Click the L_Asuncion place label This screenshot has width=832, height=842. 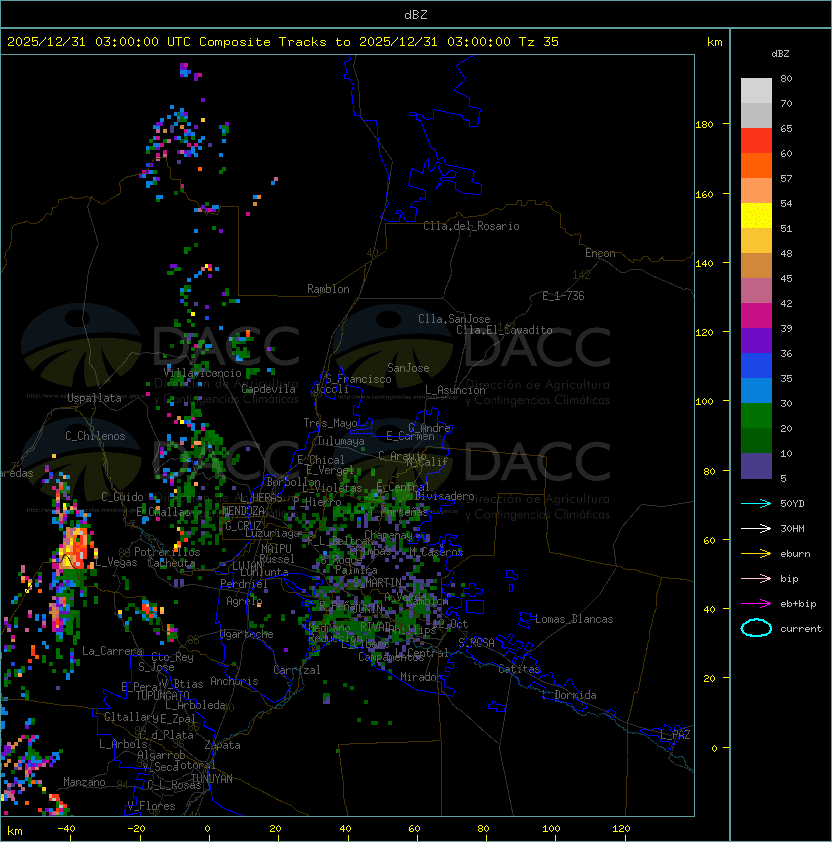[x=455, y=390]
